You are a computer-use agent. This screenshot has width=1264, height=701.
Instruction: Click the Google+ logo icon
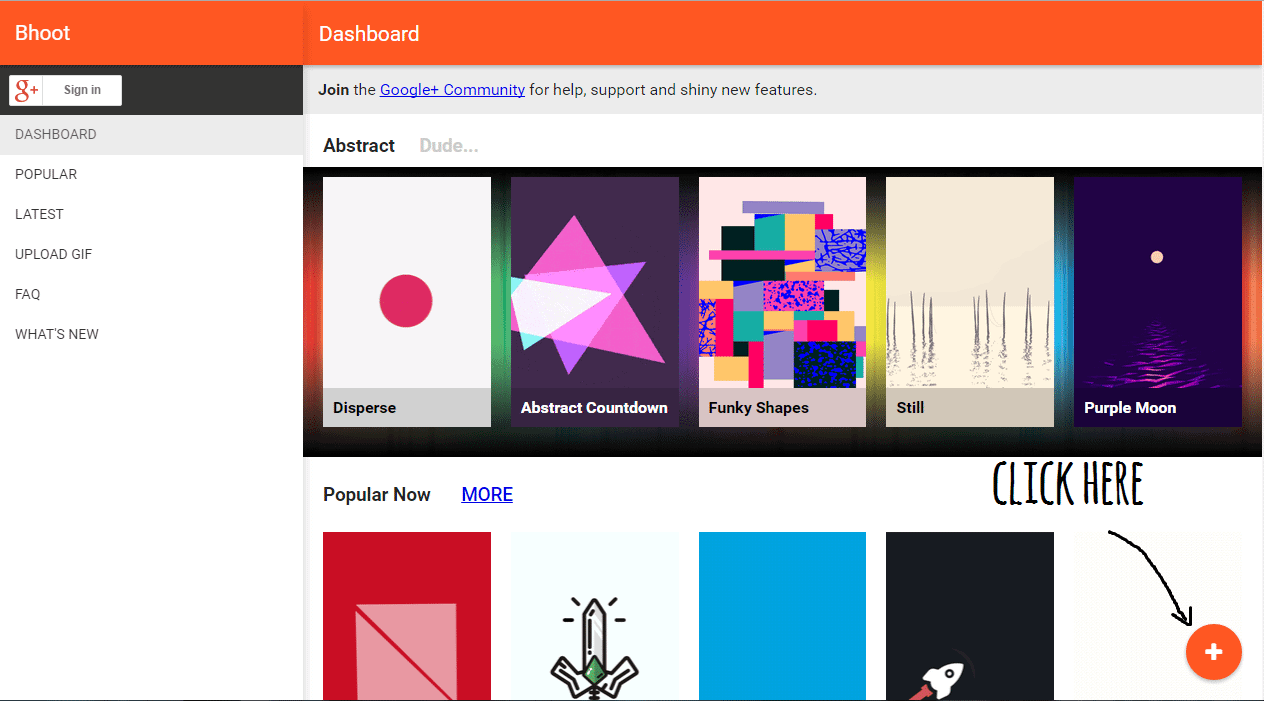coord(27,90)
